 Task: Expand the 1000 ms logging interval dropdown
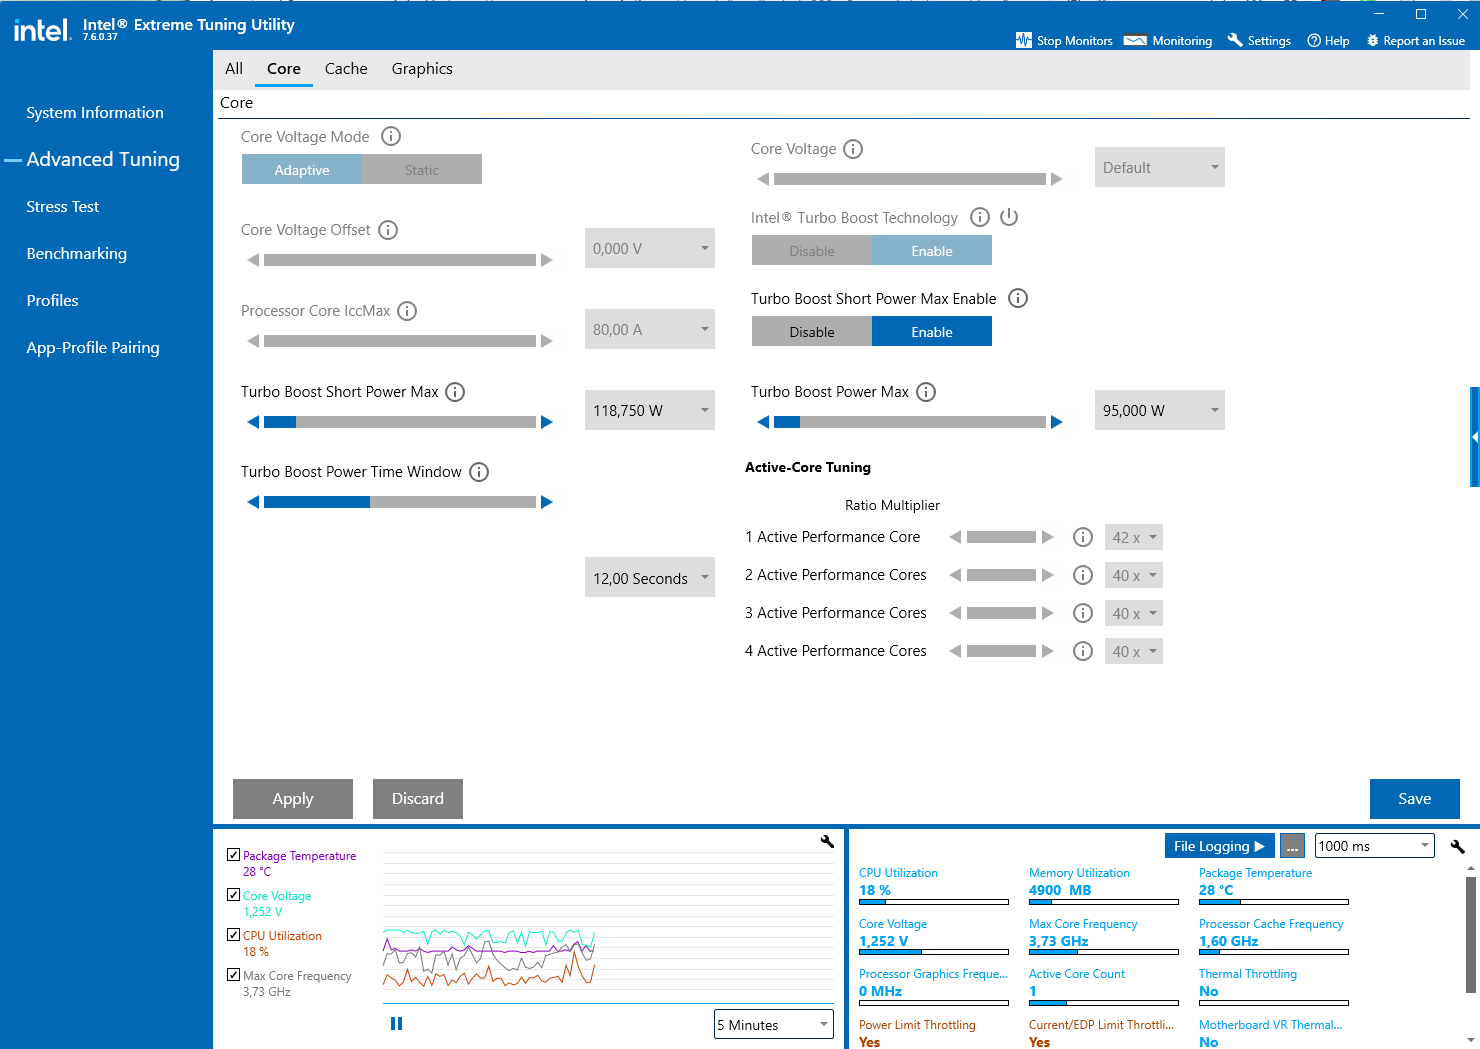(x=1375, y=846)
